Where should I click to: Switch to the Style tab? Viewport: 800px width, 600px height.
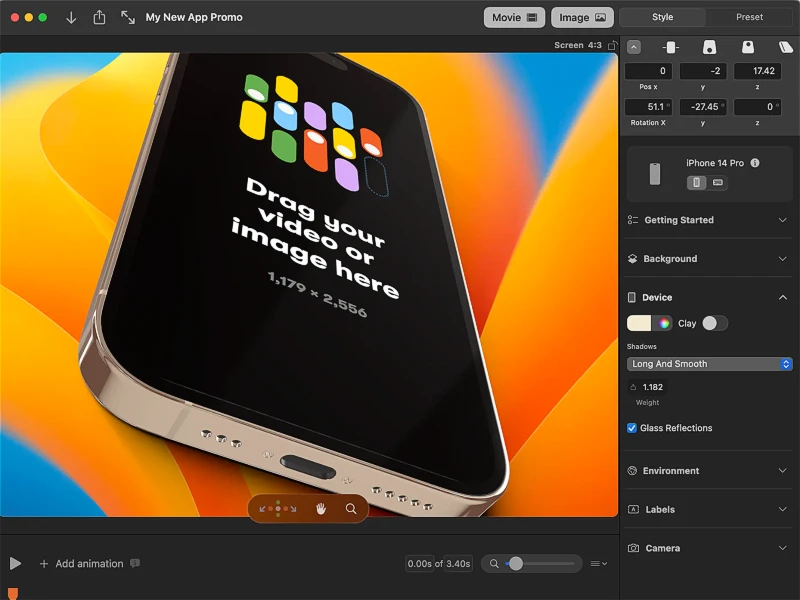(x=662, y=17)
